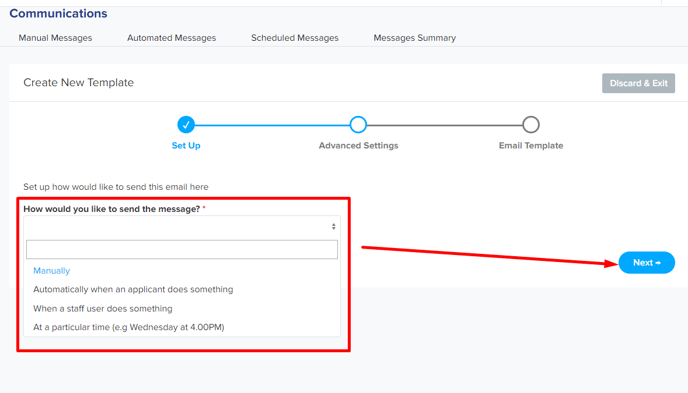Go to Scheduled Messages tab

(x=295, y=38)
